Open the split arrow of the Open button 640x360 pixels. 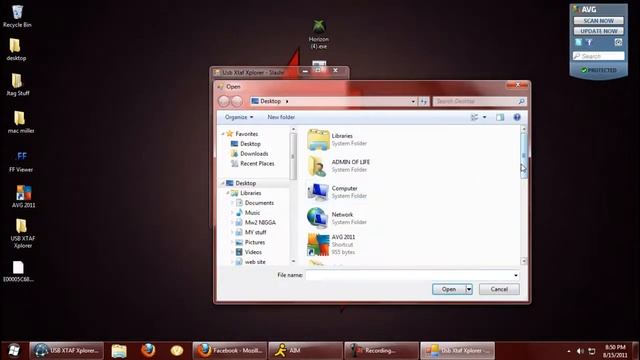pyautogui.click(x=469, y=289)
